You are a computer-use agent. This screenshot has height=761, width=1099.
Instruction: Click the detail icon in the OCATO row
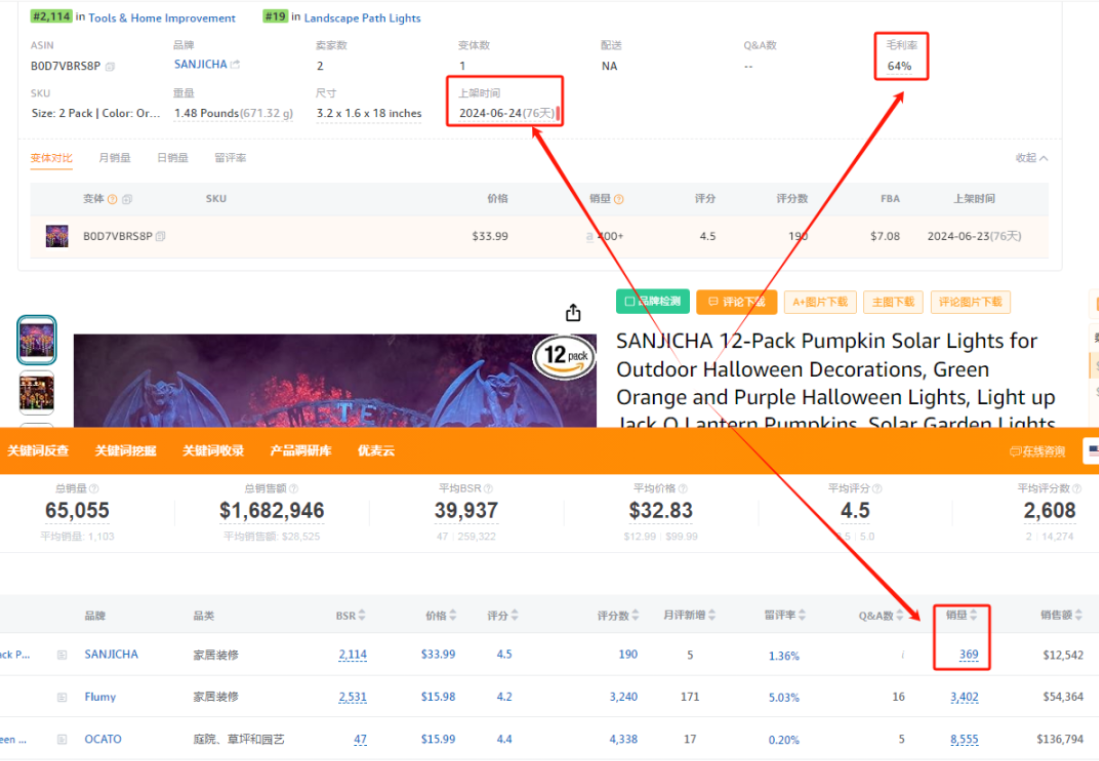(62, 739)
